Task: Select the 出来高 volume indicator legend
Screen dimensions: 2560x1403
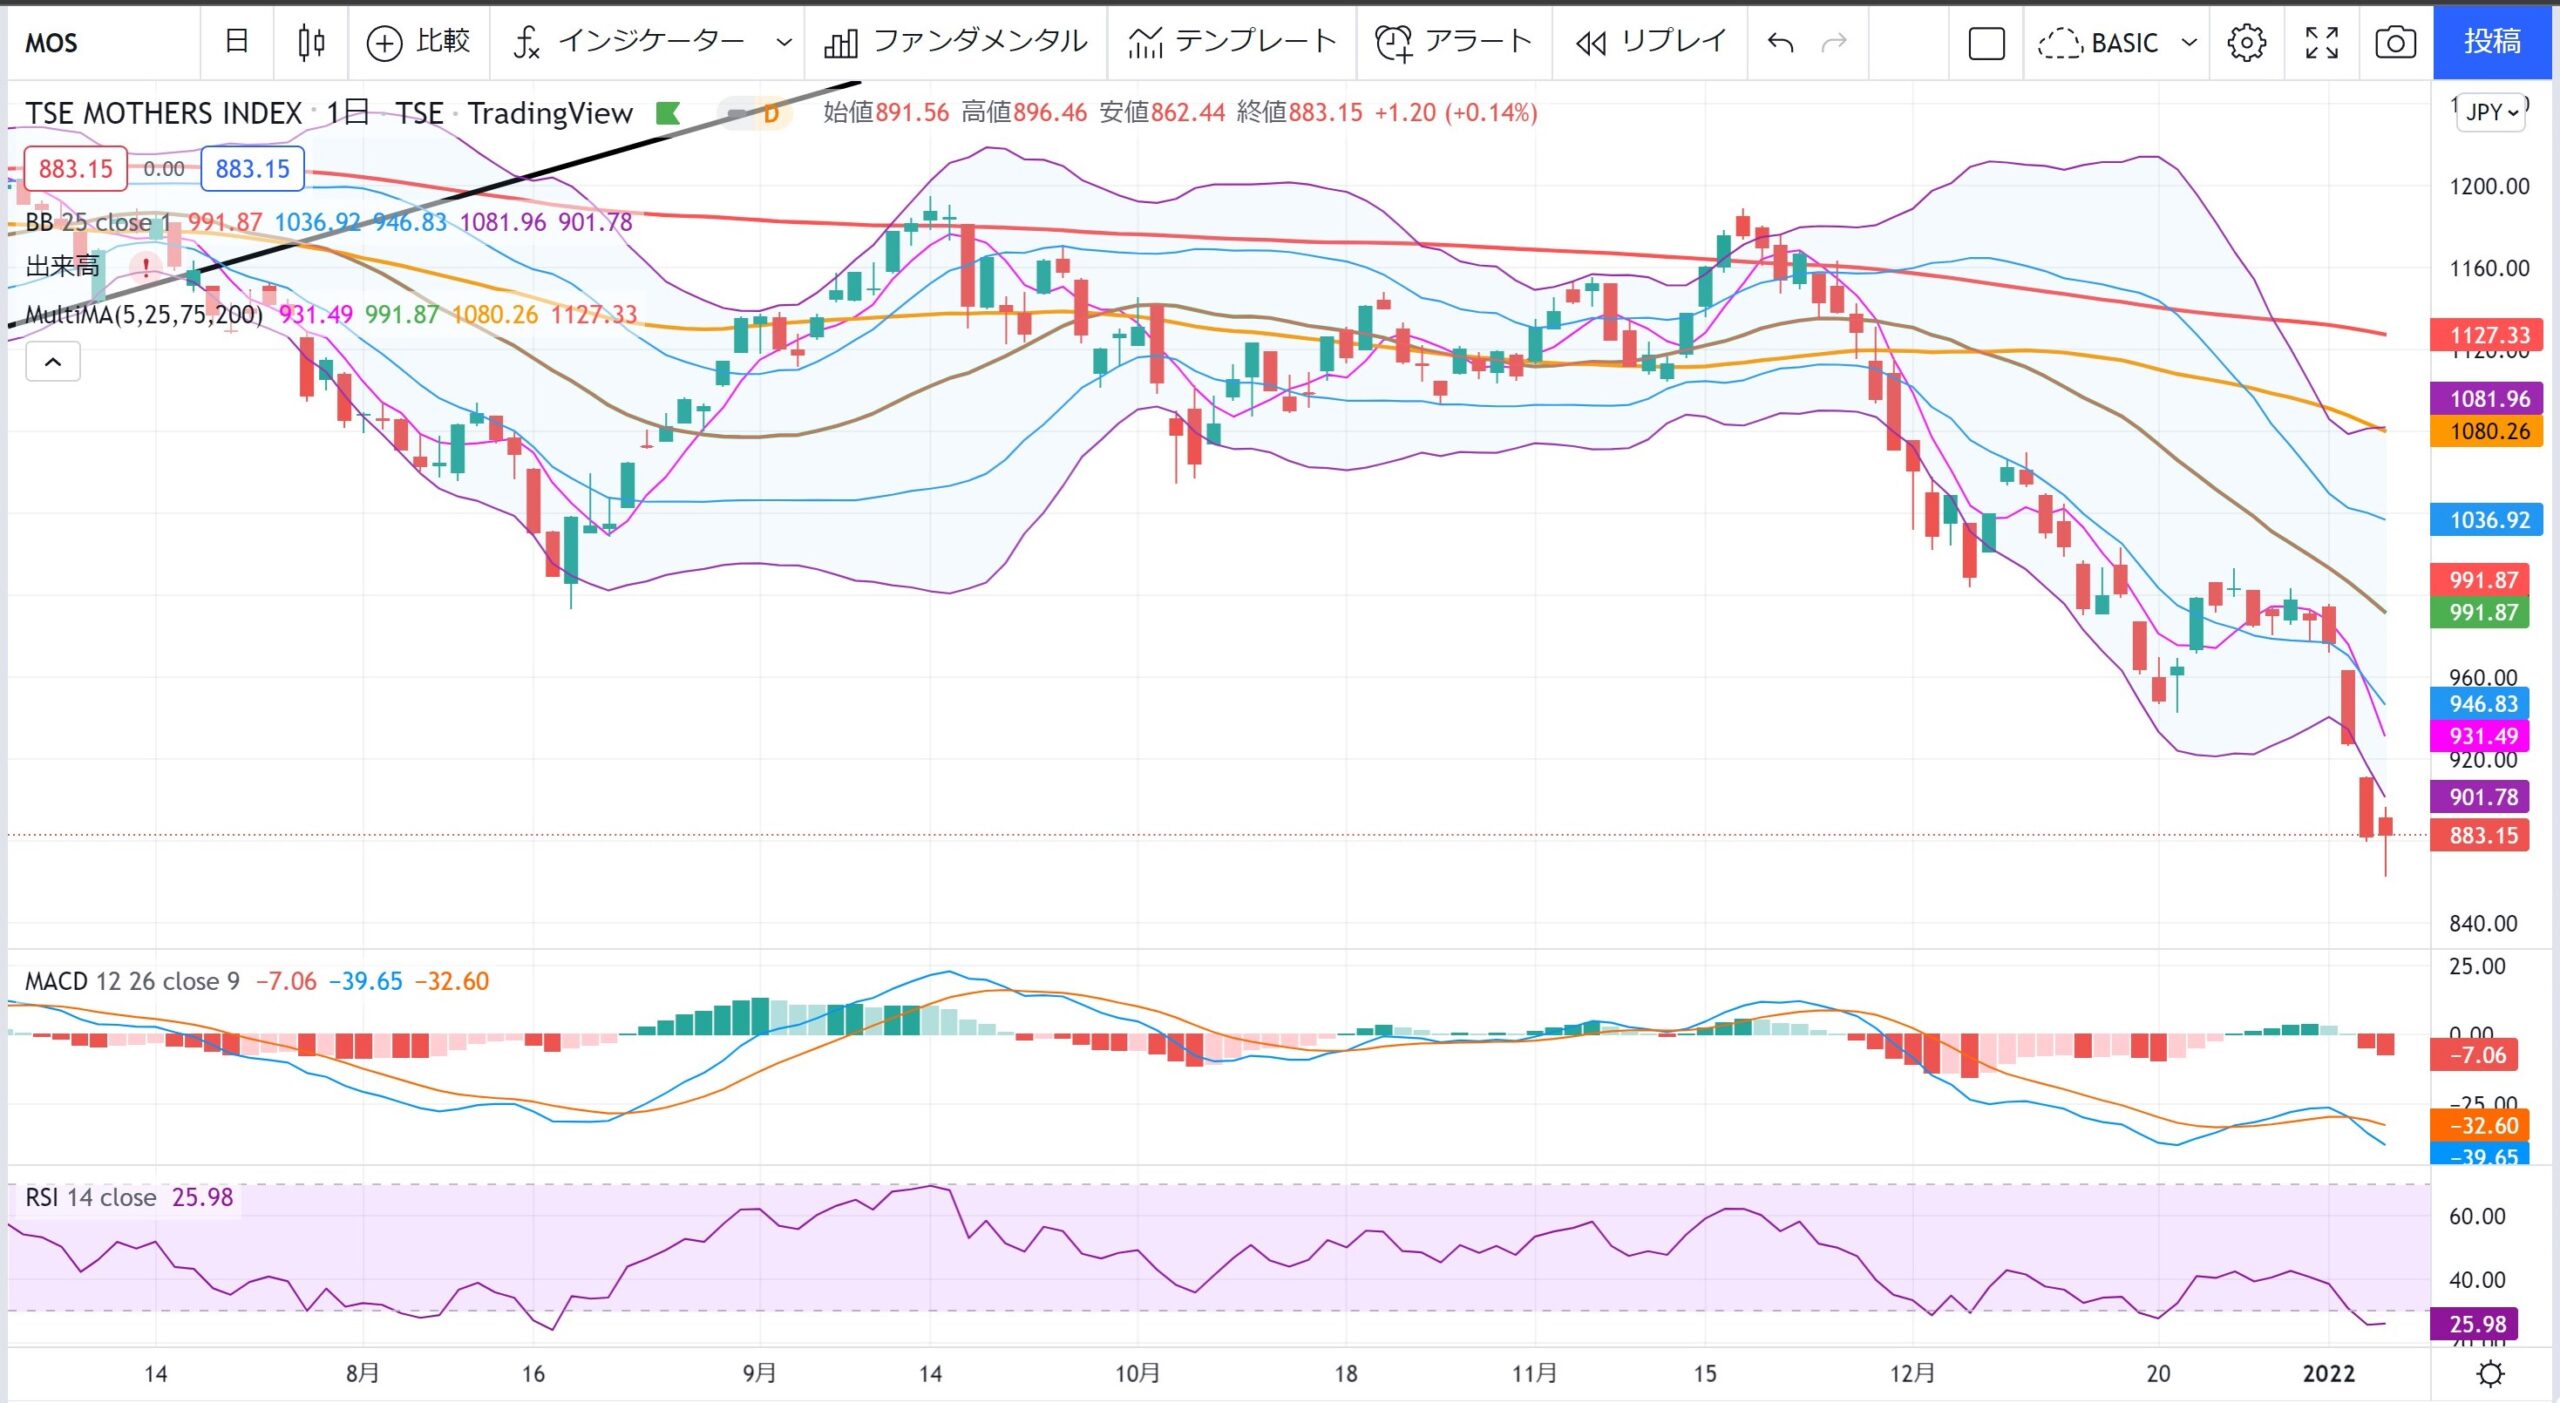Action: (x=62, y=266)
